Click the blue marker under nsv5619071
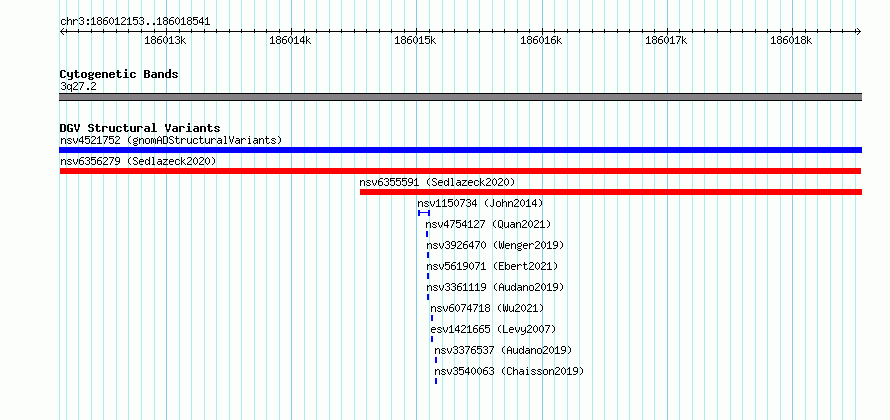This screenshot has width=890, height=420. [428, 276]
